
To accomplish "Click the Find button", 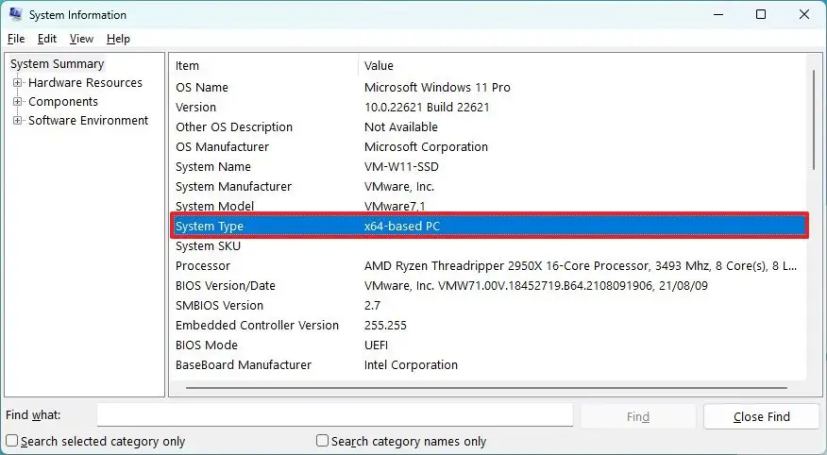I will (638, 417).
